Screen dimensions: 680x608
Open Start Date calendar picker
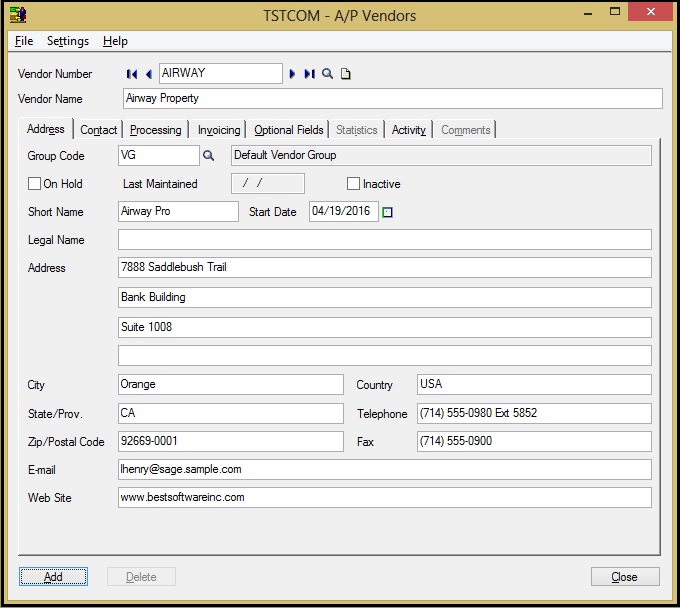(387, 212)
